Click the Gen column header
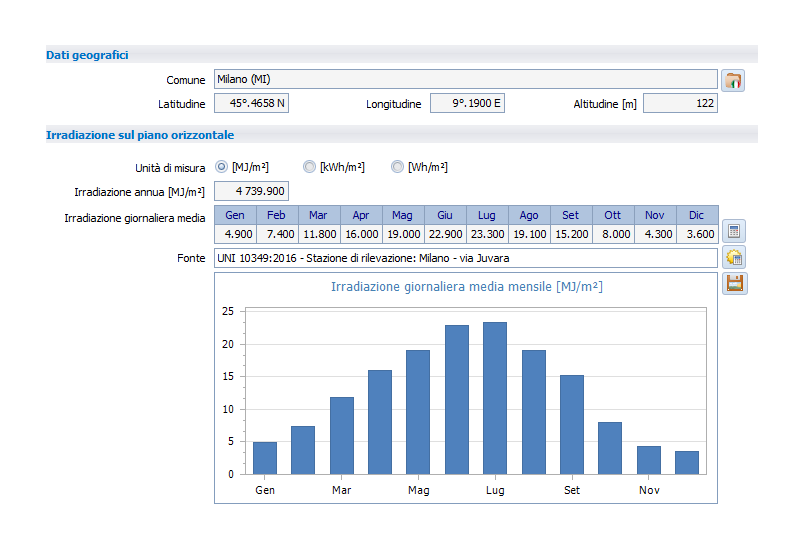The width and height of the screenshot is (804, 540). (235, 215)
